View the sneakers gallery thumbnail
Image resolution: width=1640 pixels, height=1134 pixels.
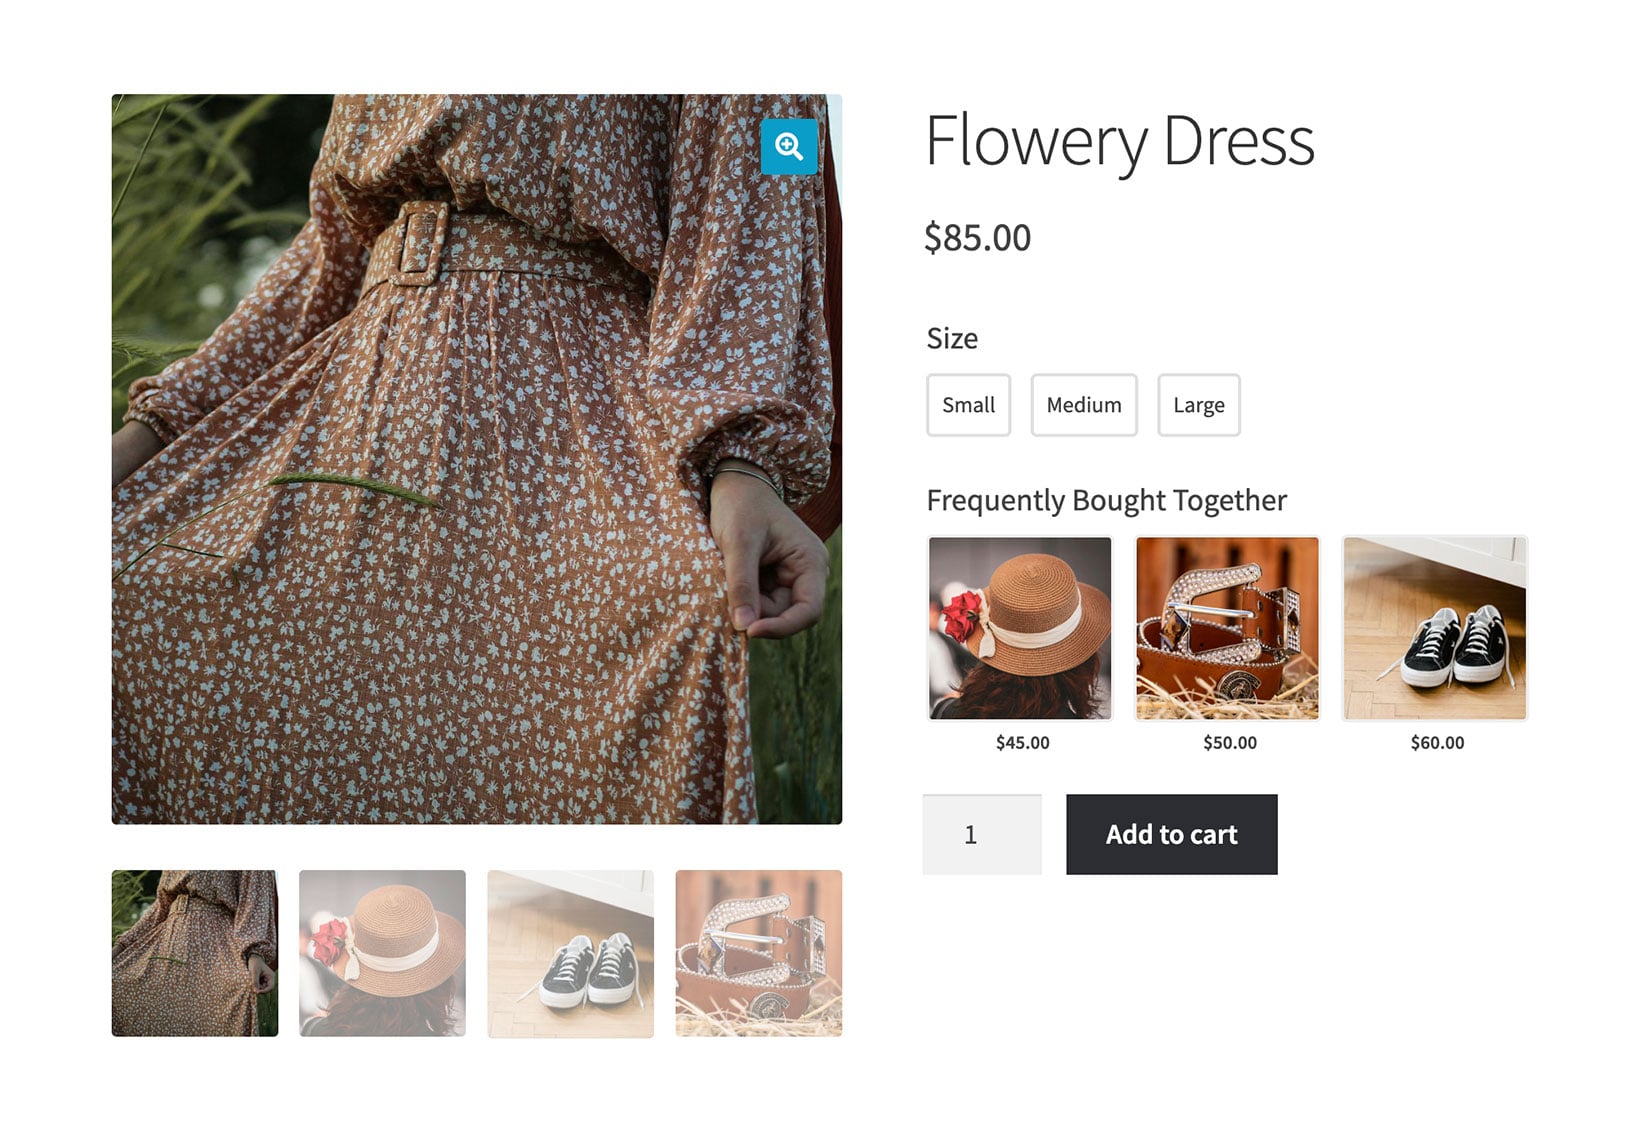tap(570, 953)
